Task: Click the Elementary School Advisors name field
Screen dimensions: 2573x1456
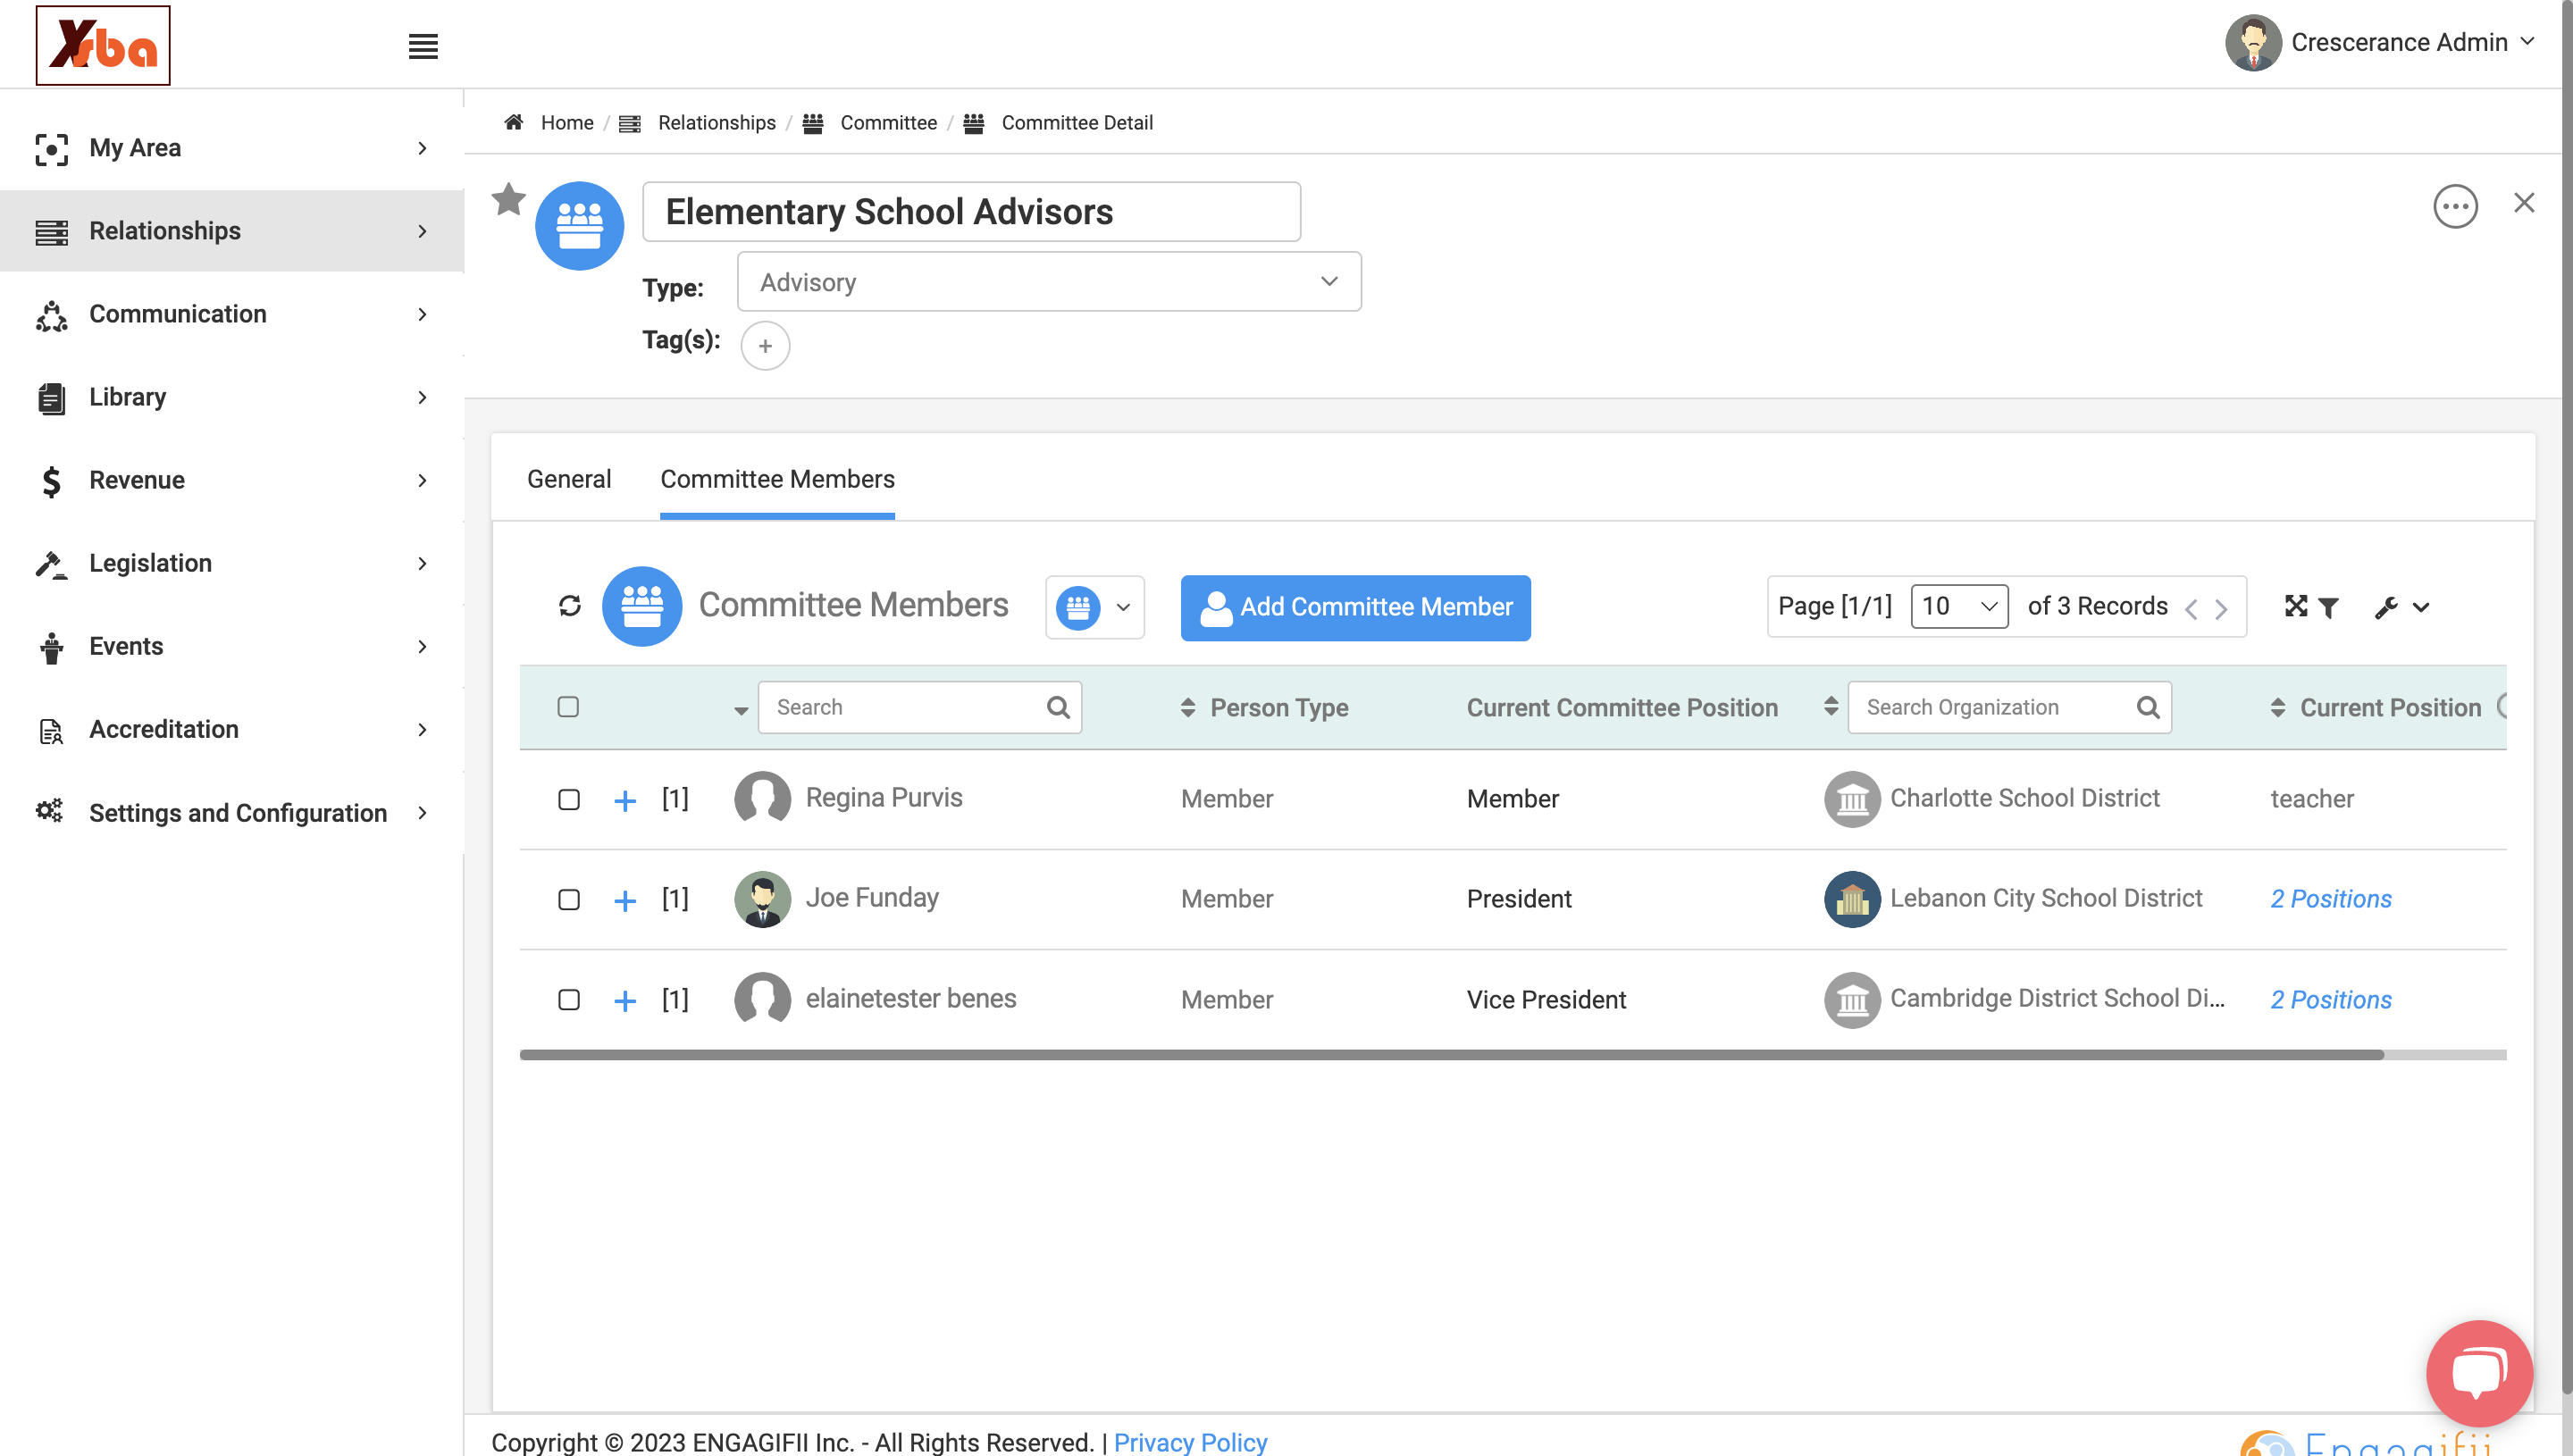Action: click(971, 212)
